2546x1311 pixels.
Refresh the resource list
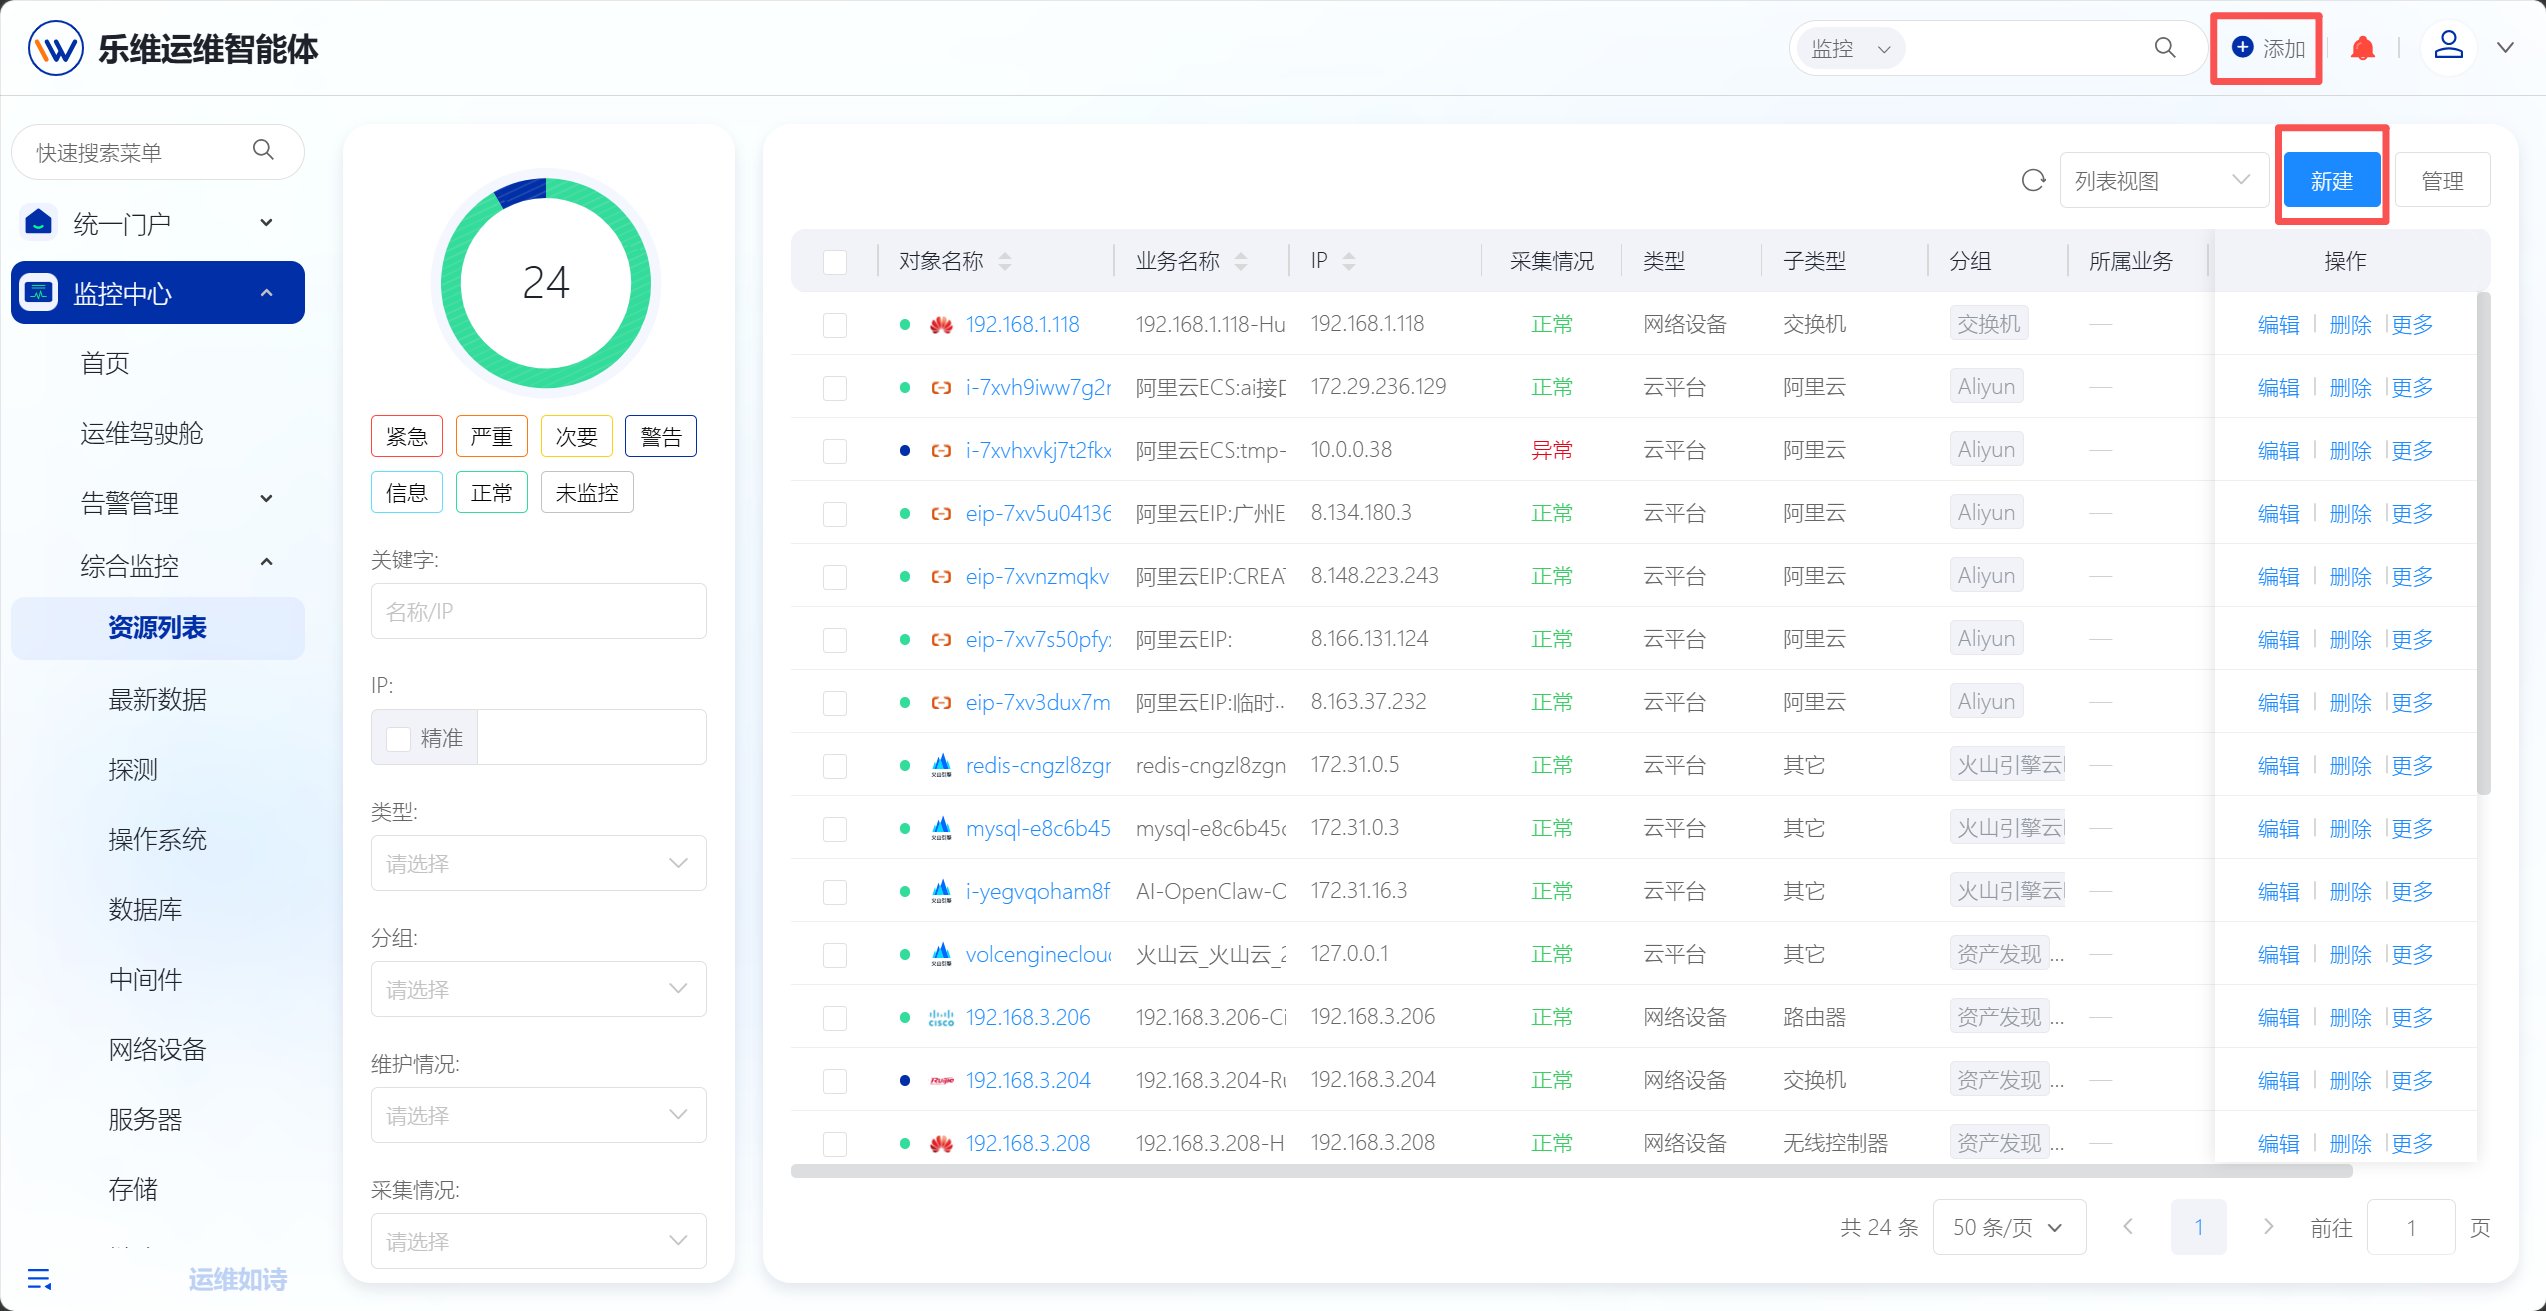click(x=2033, y=181)
